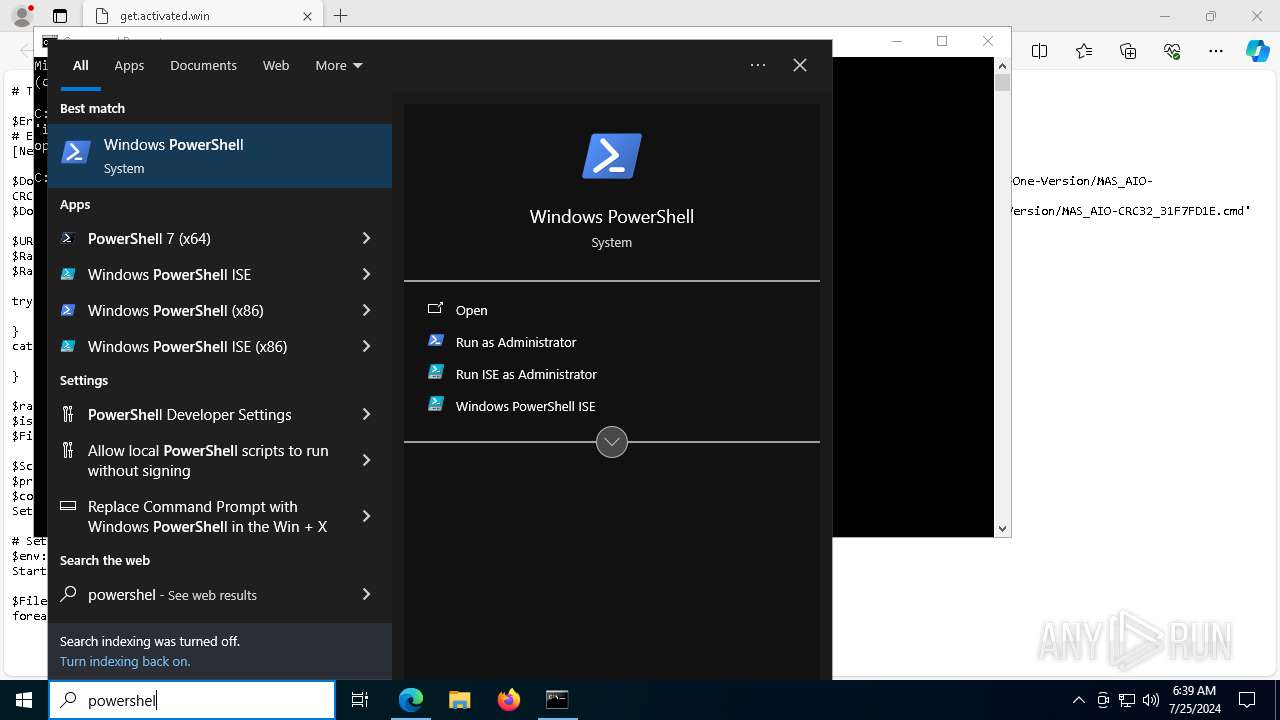Image resolution: width=1280 pixels, height=720 pixels.
Task: Select the Web search tab
Action: [276, 65]
